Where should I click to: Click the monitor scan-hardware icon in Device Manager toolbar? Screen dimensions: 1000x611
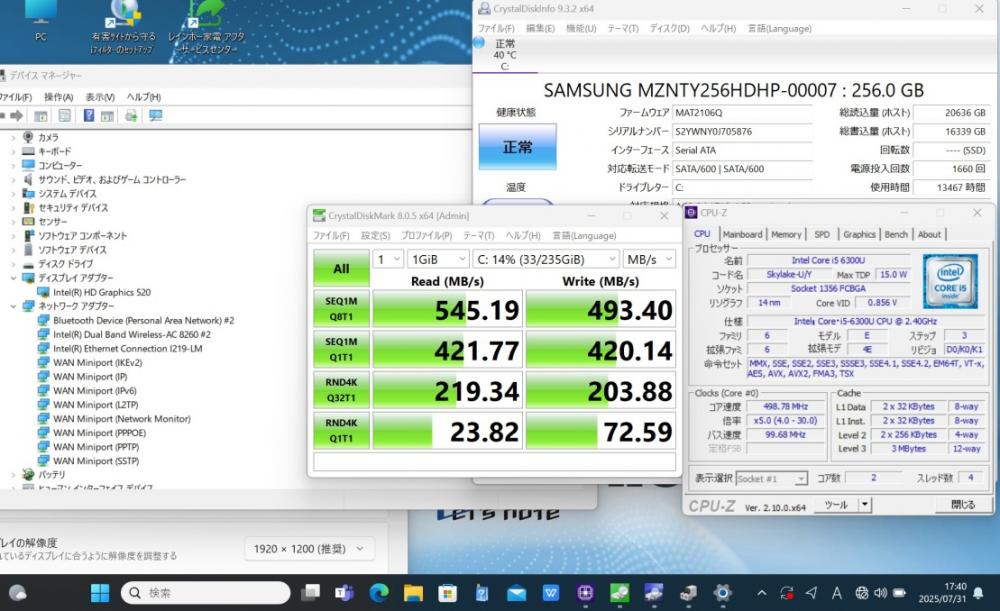156,115
